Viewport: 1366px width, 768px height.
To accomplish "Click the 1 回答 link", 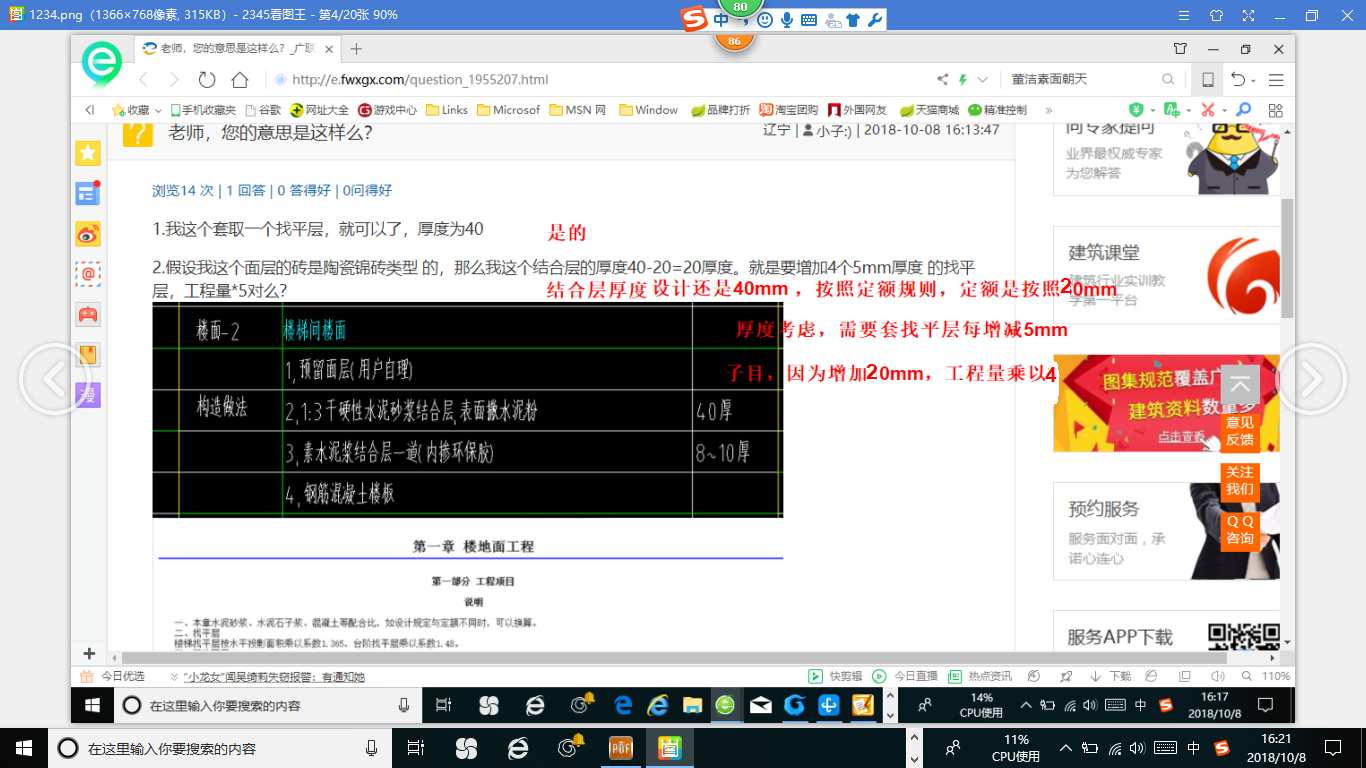I will pyautogui.click(x=245, y=190).
